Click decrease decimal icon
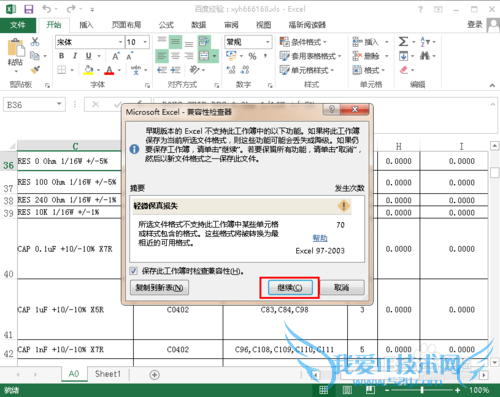Viewport: 500px width, 397px height. (245, 70)
